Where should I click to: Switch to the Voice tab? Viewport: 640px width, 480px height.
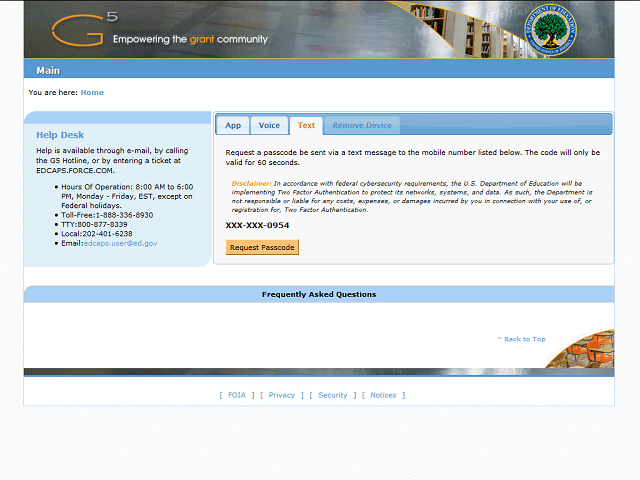click(269, 125)
